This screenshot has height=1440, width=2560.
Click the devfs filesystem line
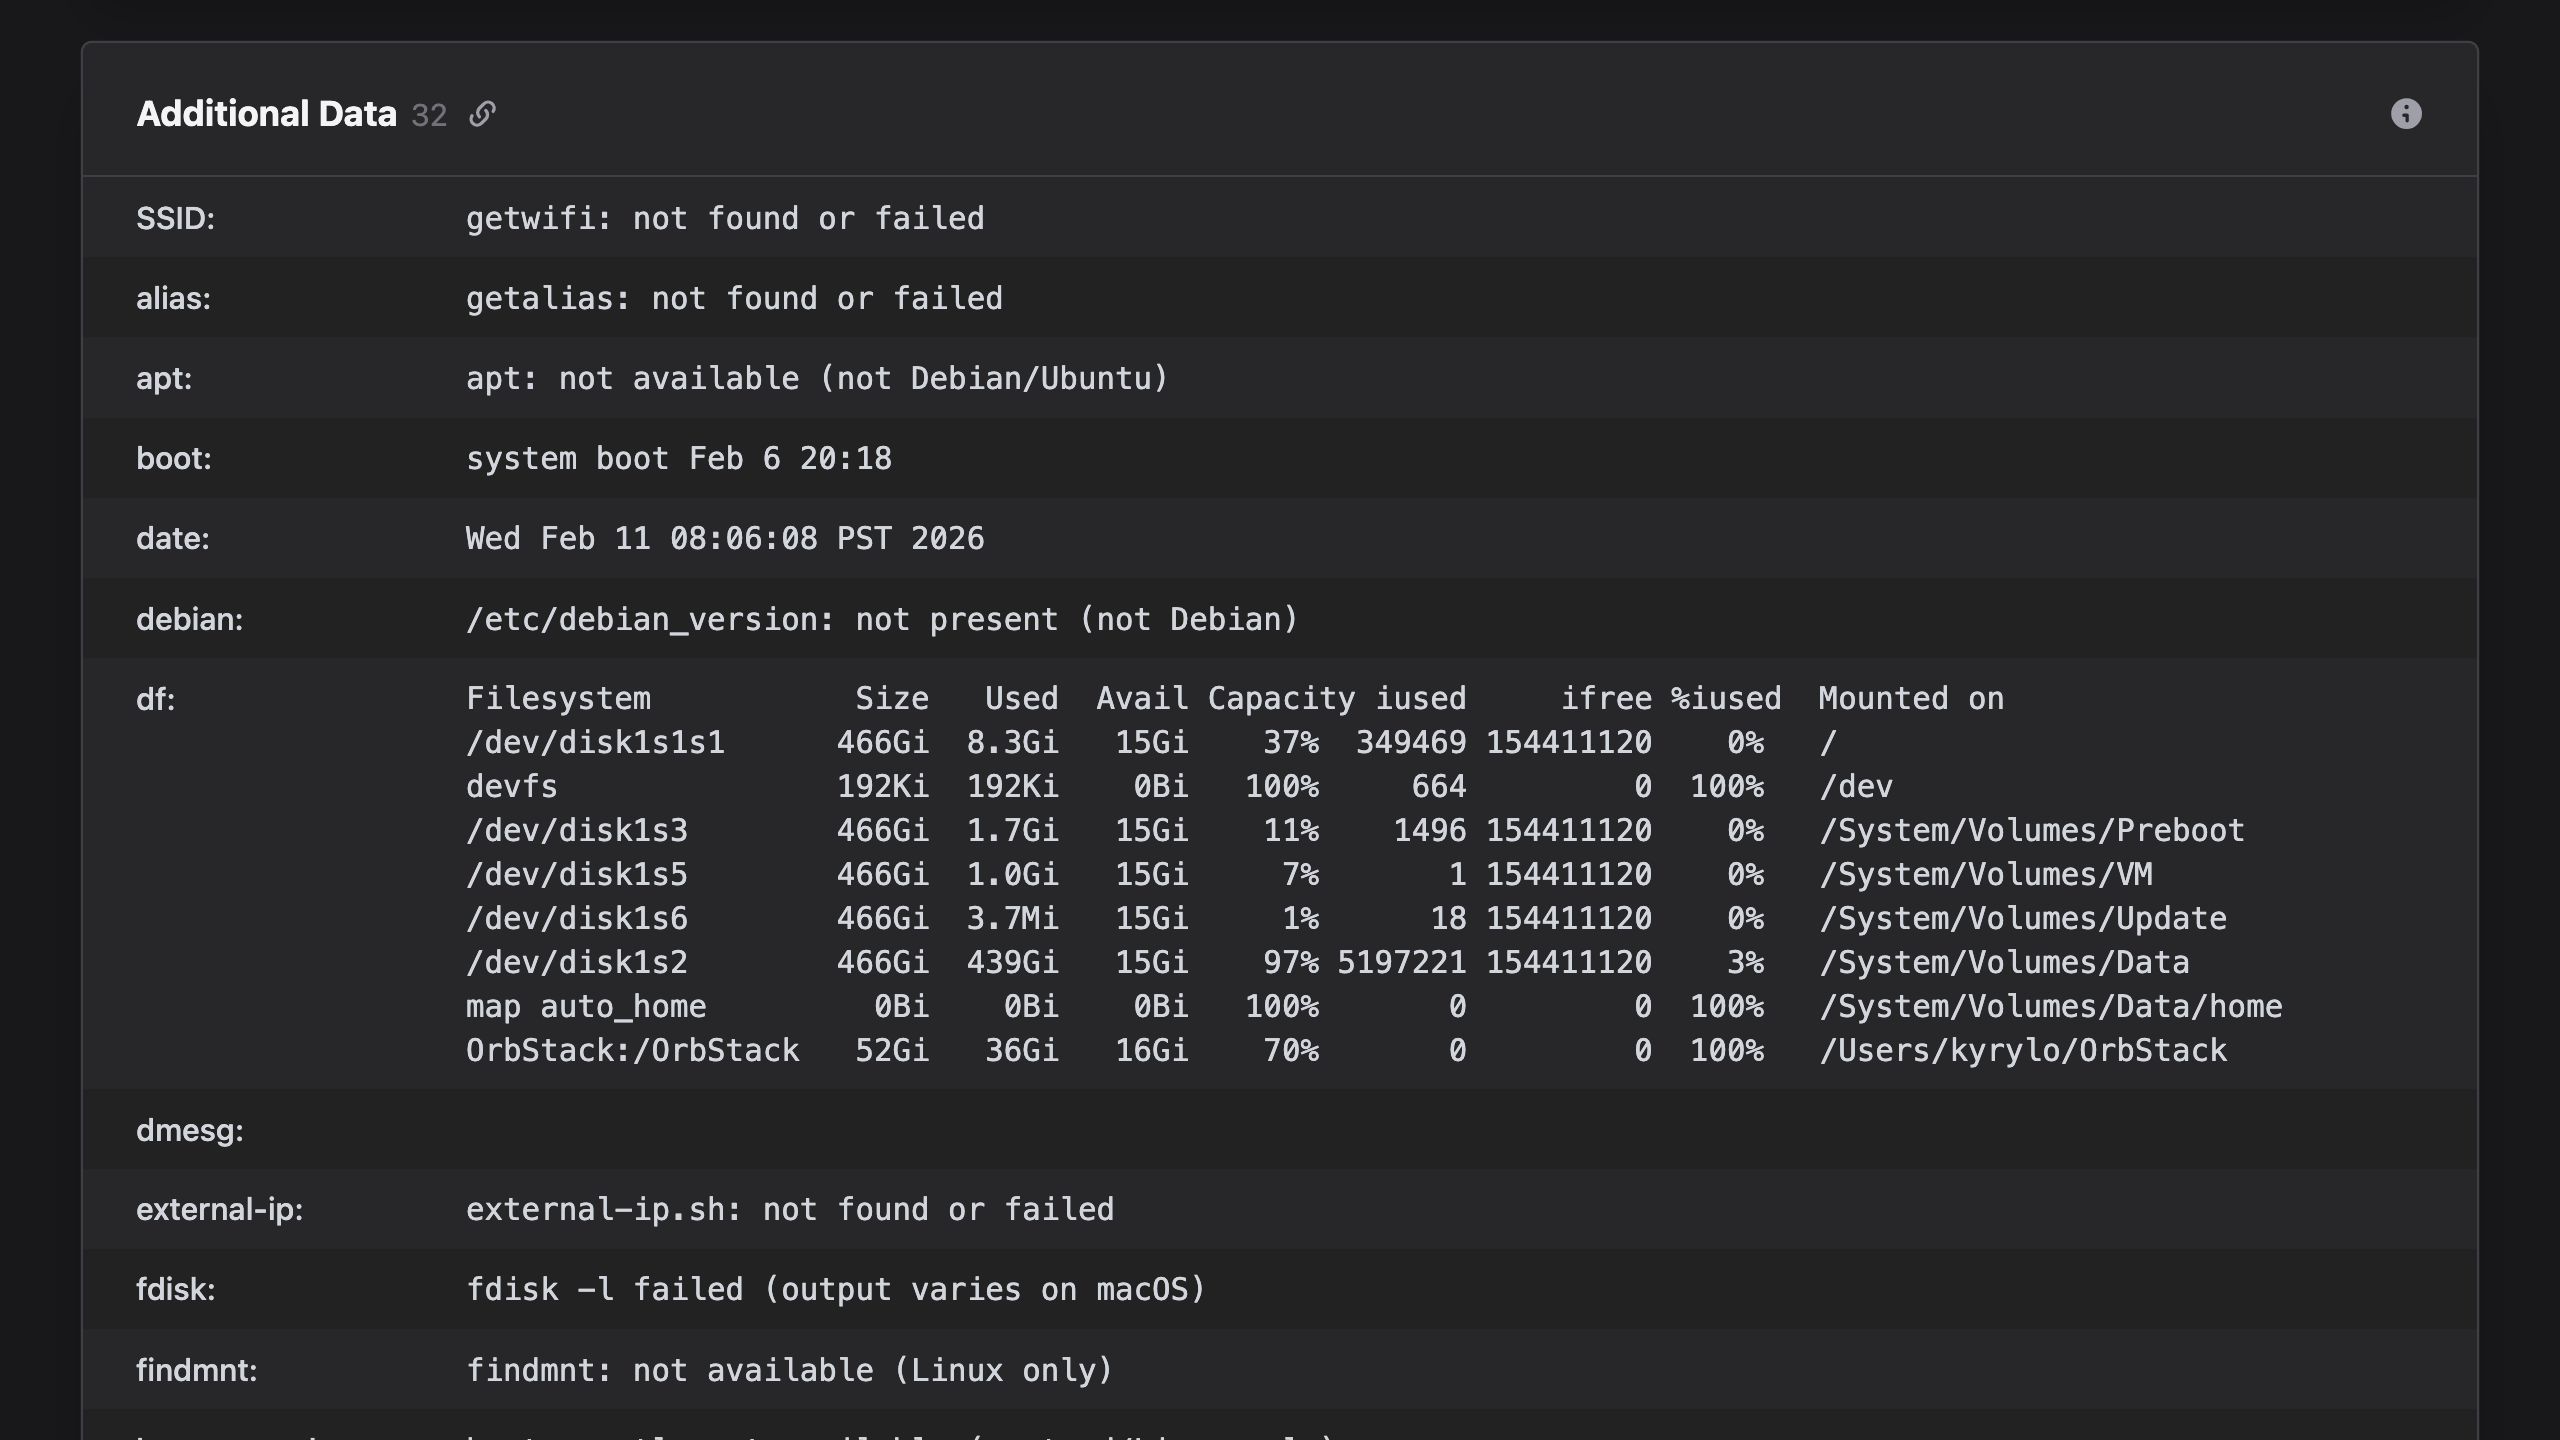513,786
